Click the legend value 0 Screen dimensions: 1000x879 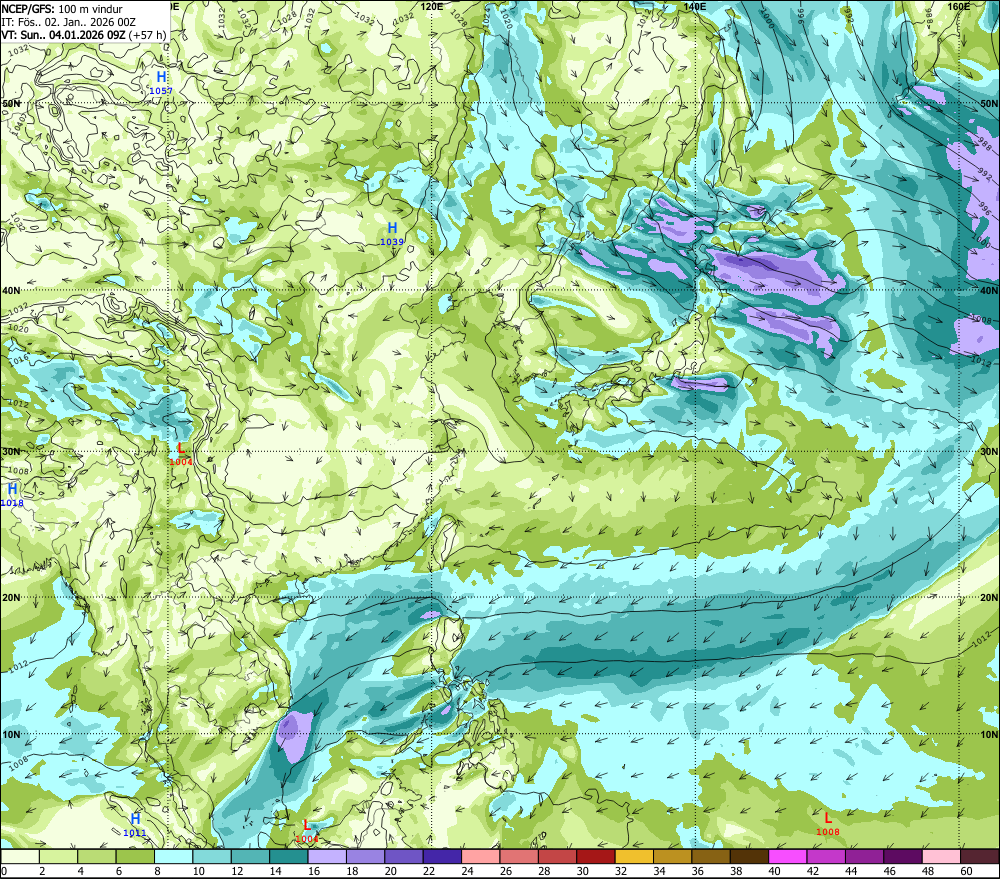(x=4, y=871)
